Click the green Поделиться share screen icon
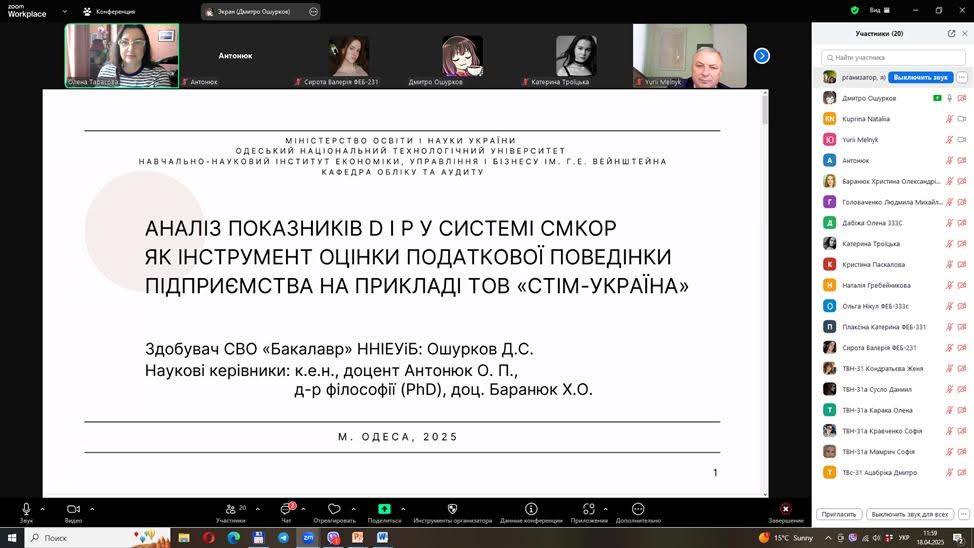Image resolution: width=974 pixels, height=548 pixels. [385, 509]
